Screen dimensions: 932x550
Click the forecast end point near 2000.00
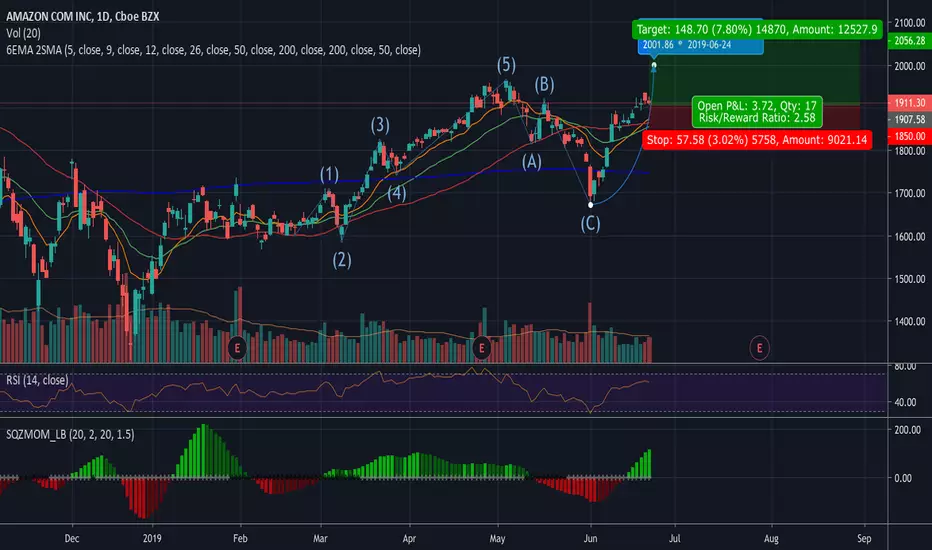(x=654, y=65)
